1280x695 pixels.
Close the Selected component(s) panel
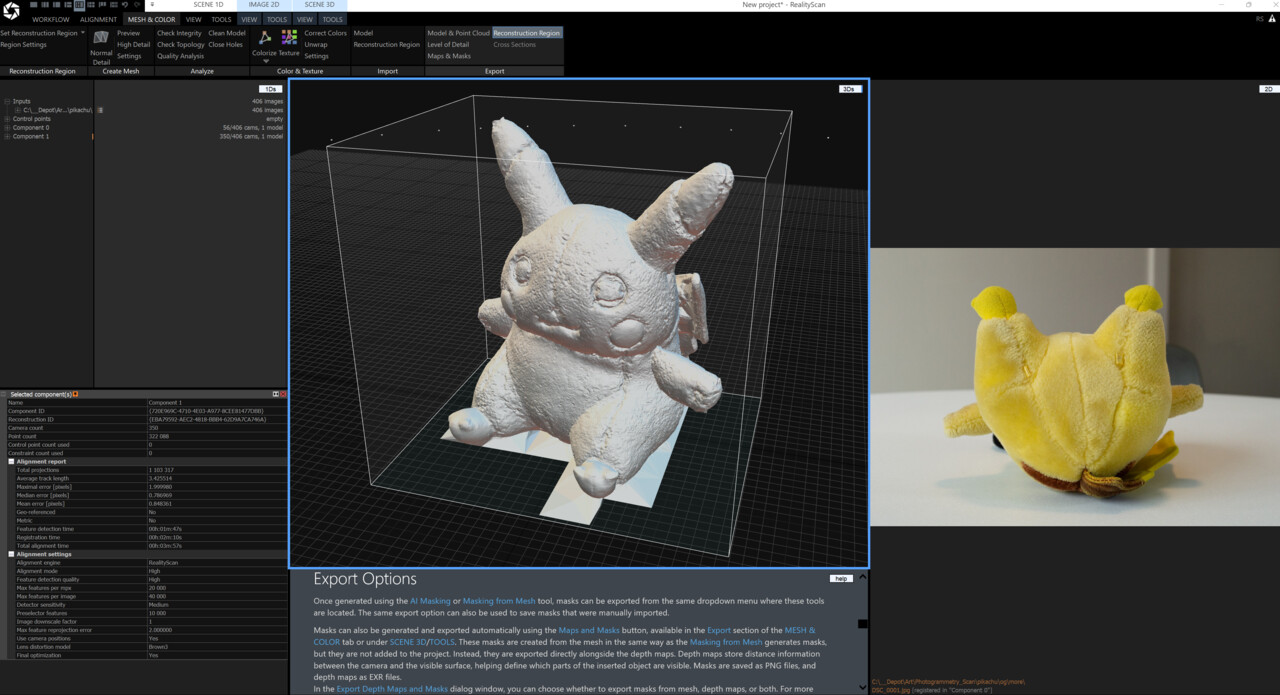pyautogui.click(x=282, y=394)
